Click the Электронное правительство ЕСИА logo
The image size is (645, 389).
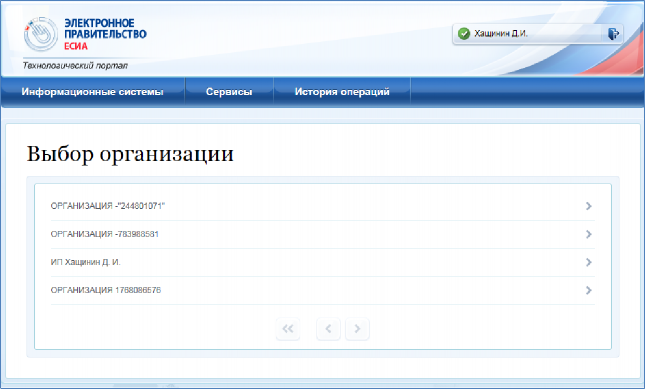tap(85, 34)
